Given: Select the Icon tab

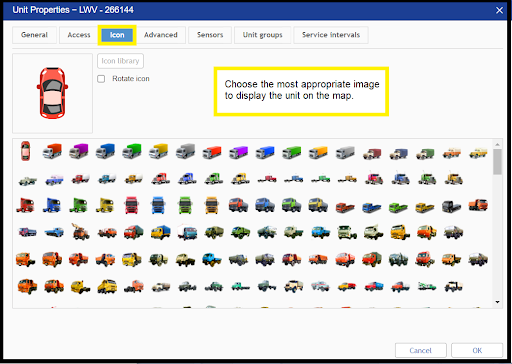Looking at the screenshot, I should coord(117,35).
